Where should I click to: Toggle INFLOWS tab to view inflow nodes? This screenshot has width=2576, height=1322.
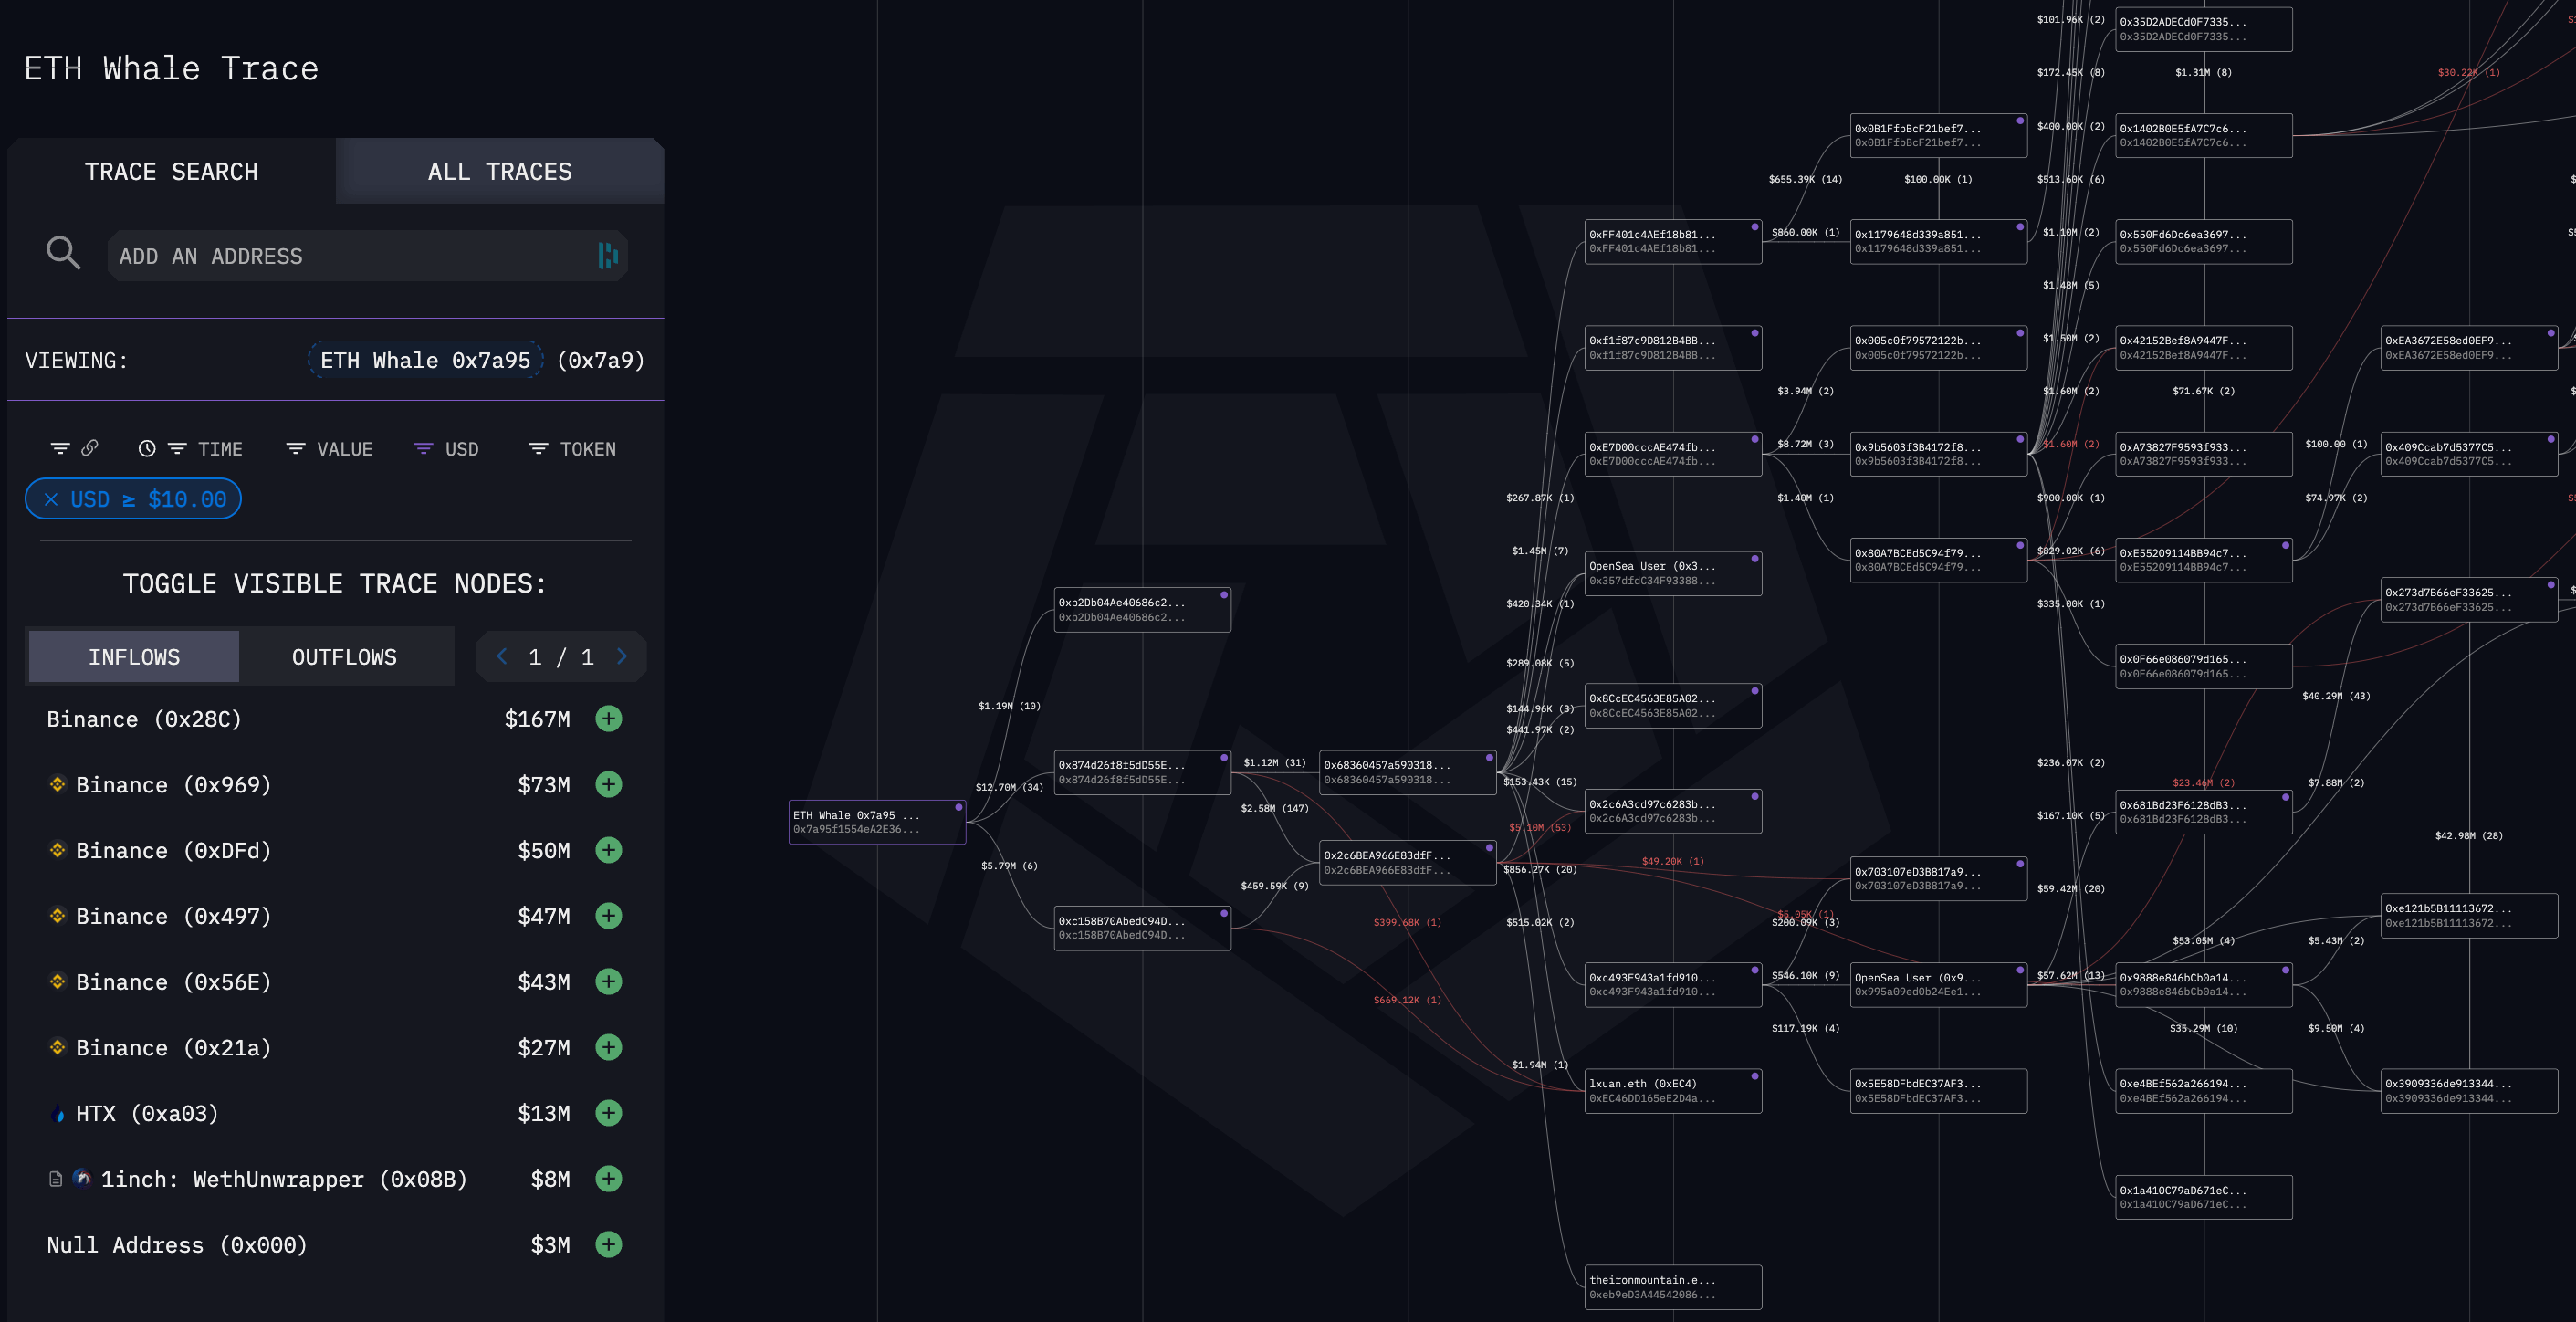pos(133,656)
